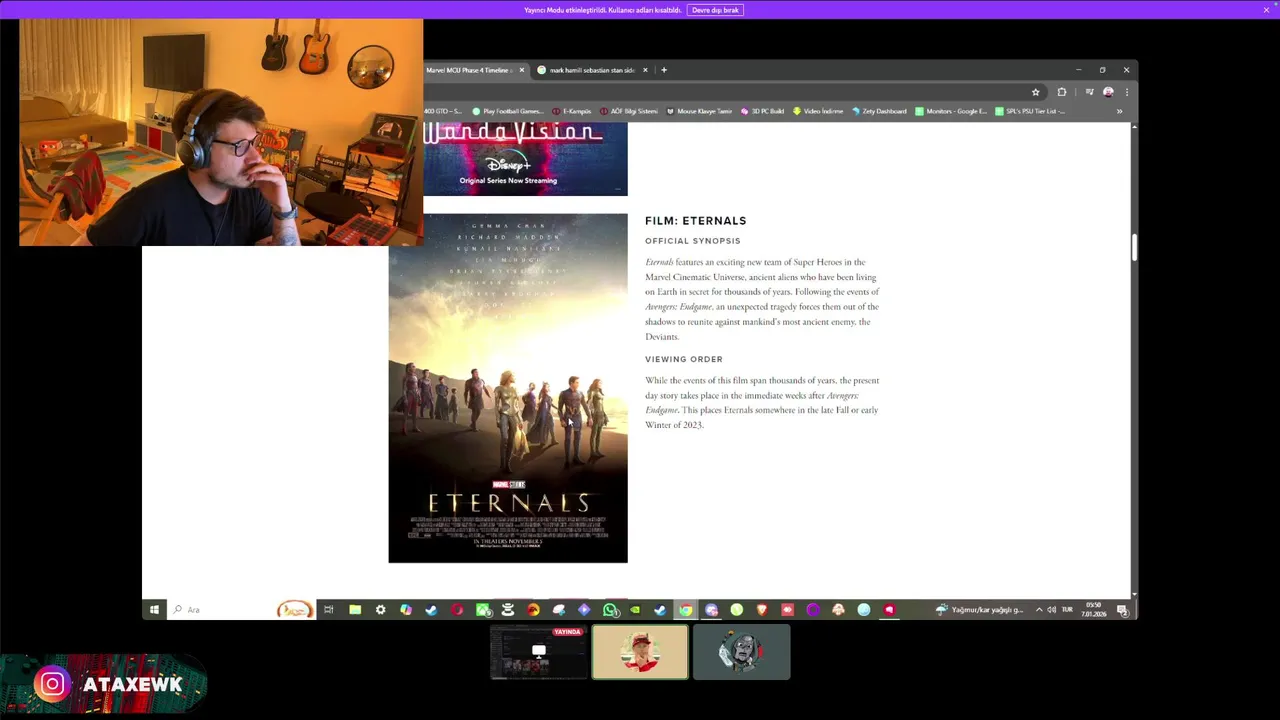Open the weather widget Yağmur/kar yağışı

[x=980, y=610]
